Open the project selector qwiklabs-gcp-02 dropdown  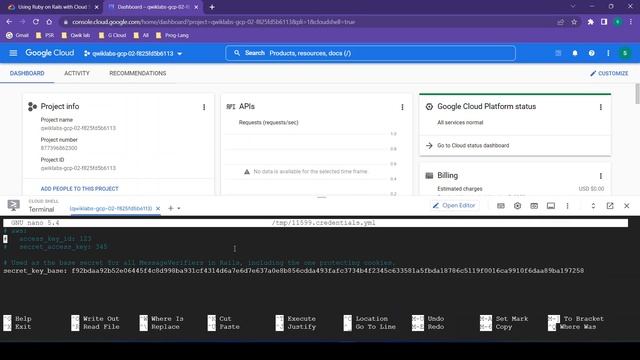pos(133,53)
